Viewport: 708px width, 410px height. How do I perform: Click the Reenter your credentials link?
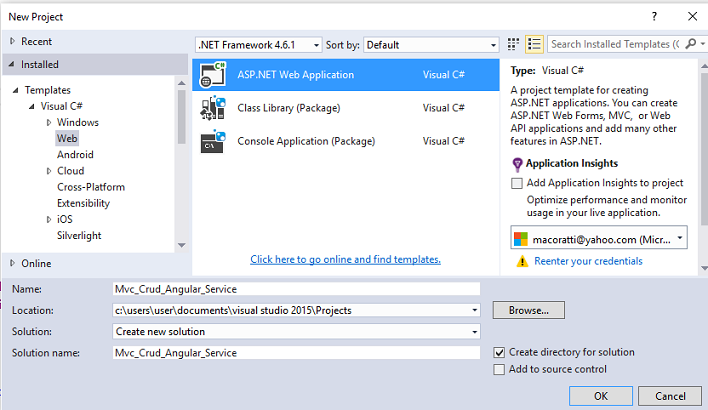[x=588, y=261]
